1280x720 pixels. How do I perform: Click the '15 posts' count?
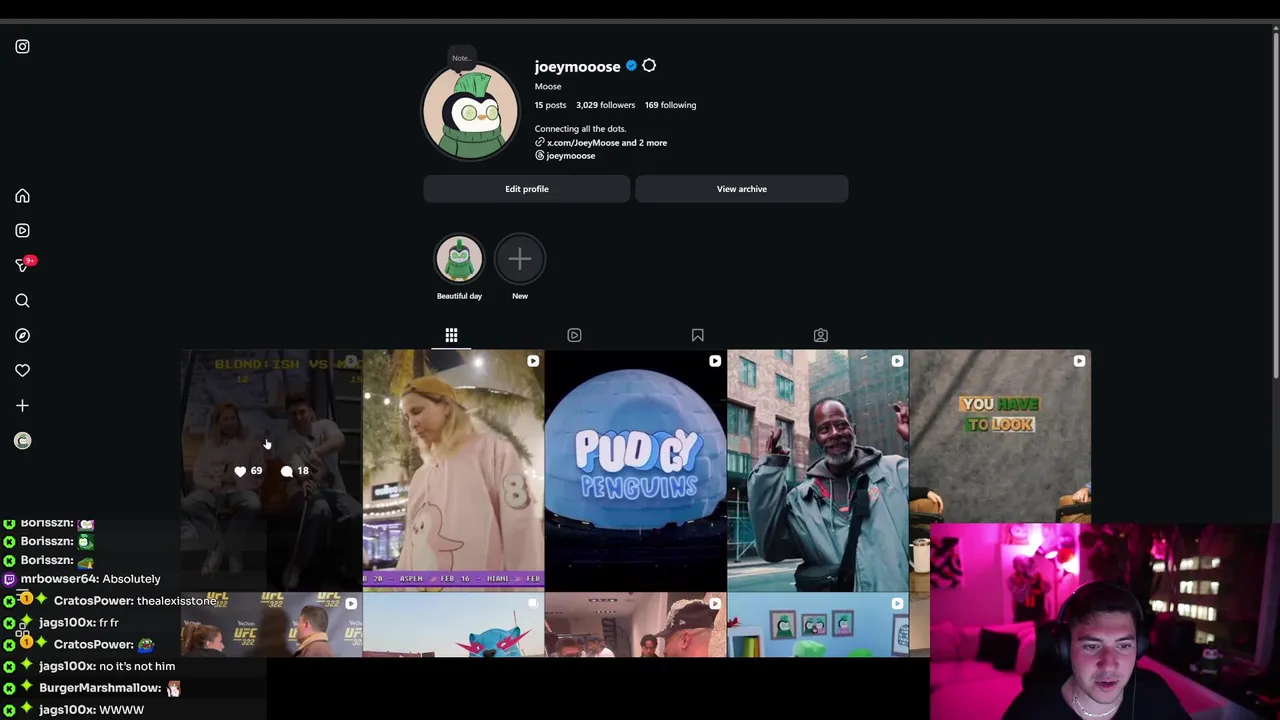click(x=550, y=105)
